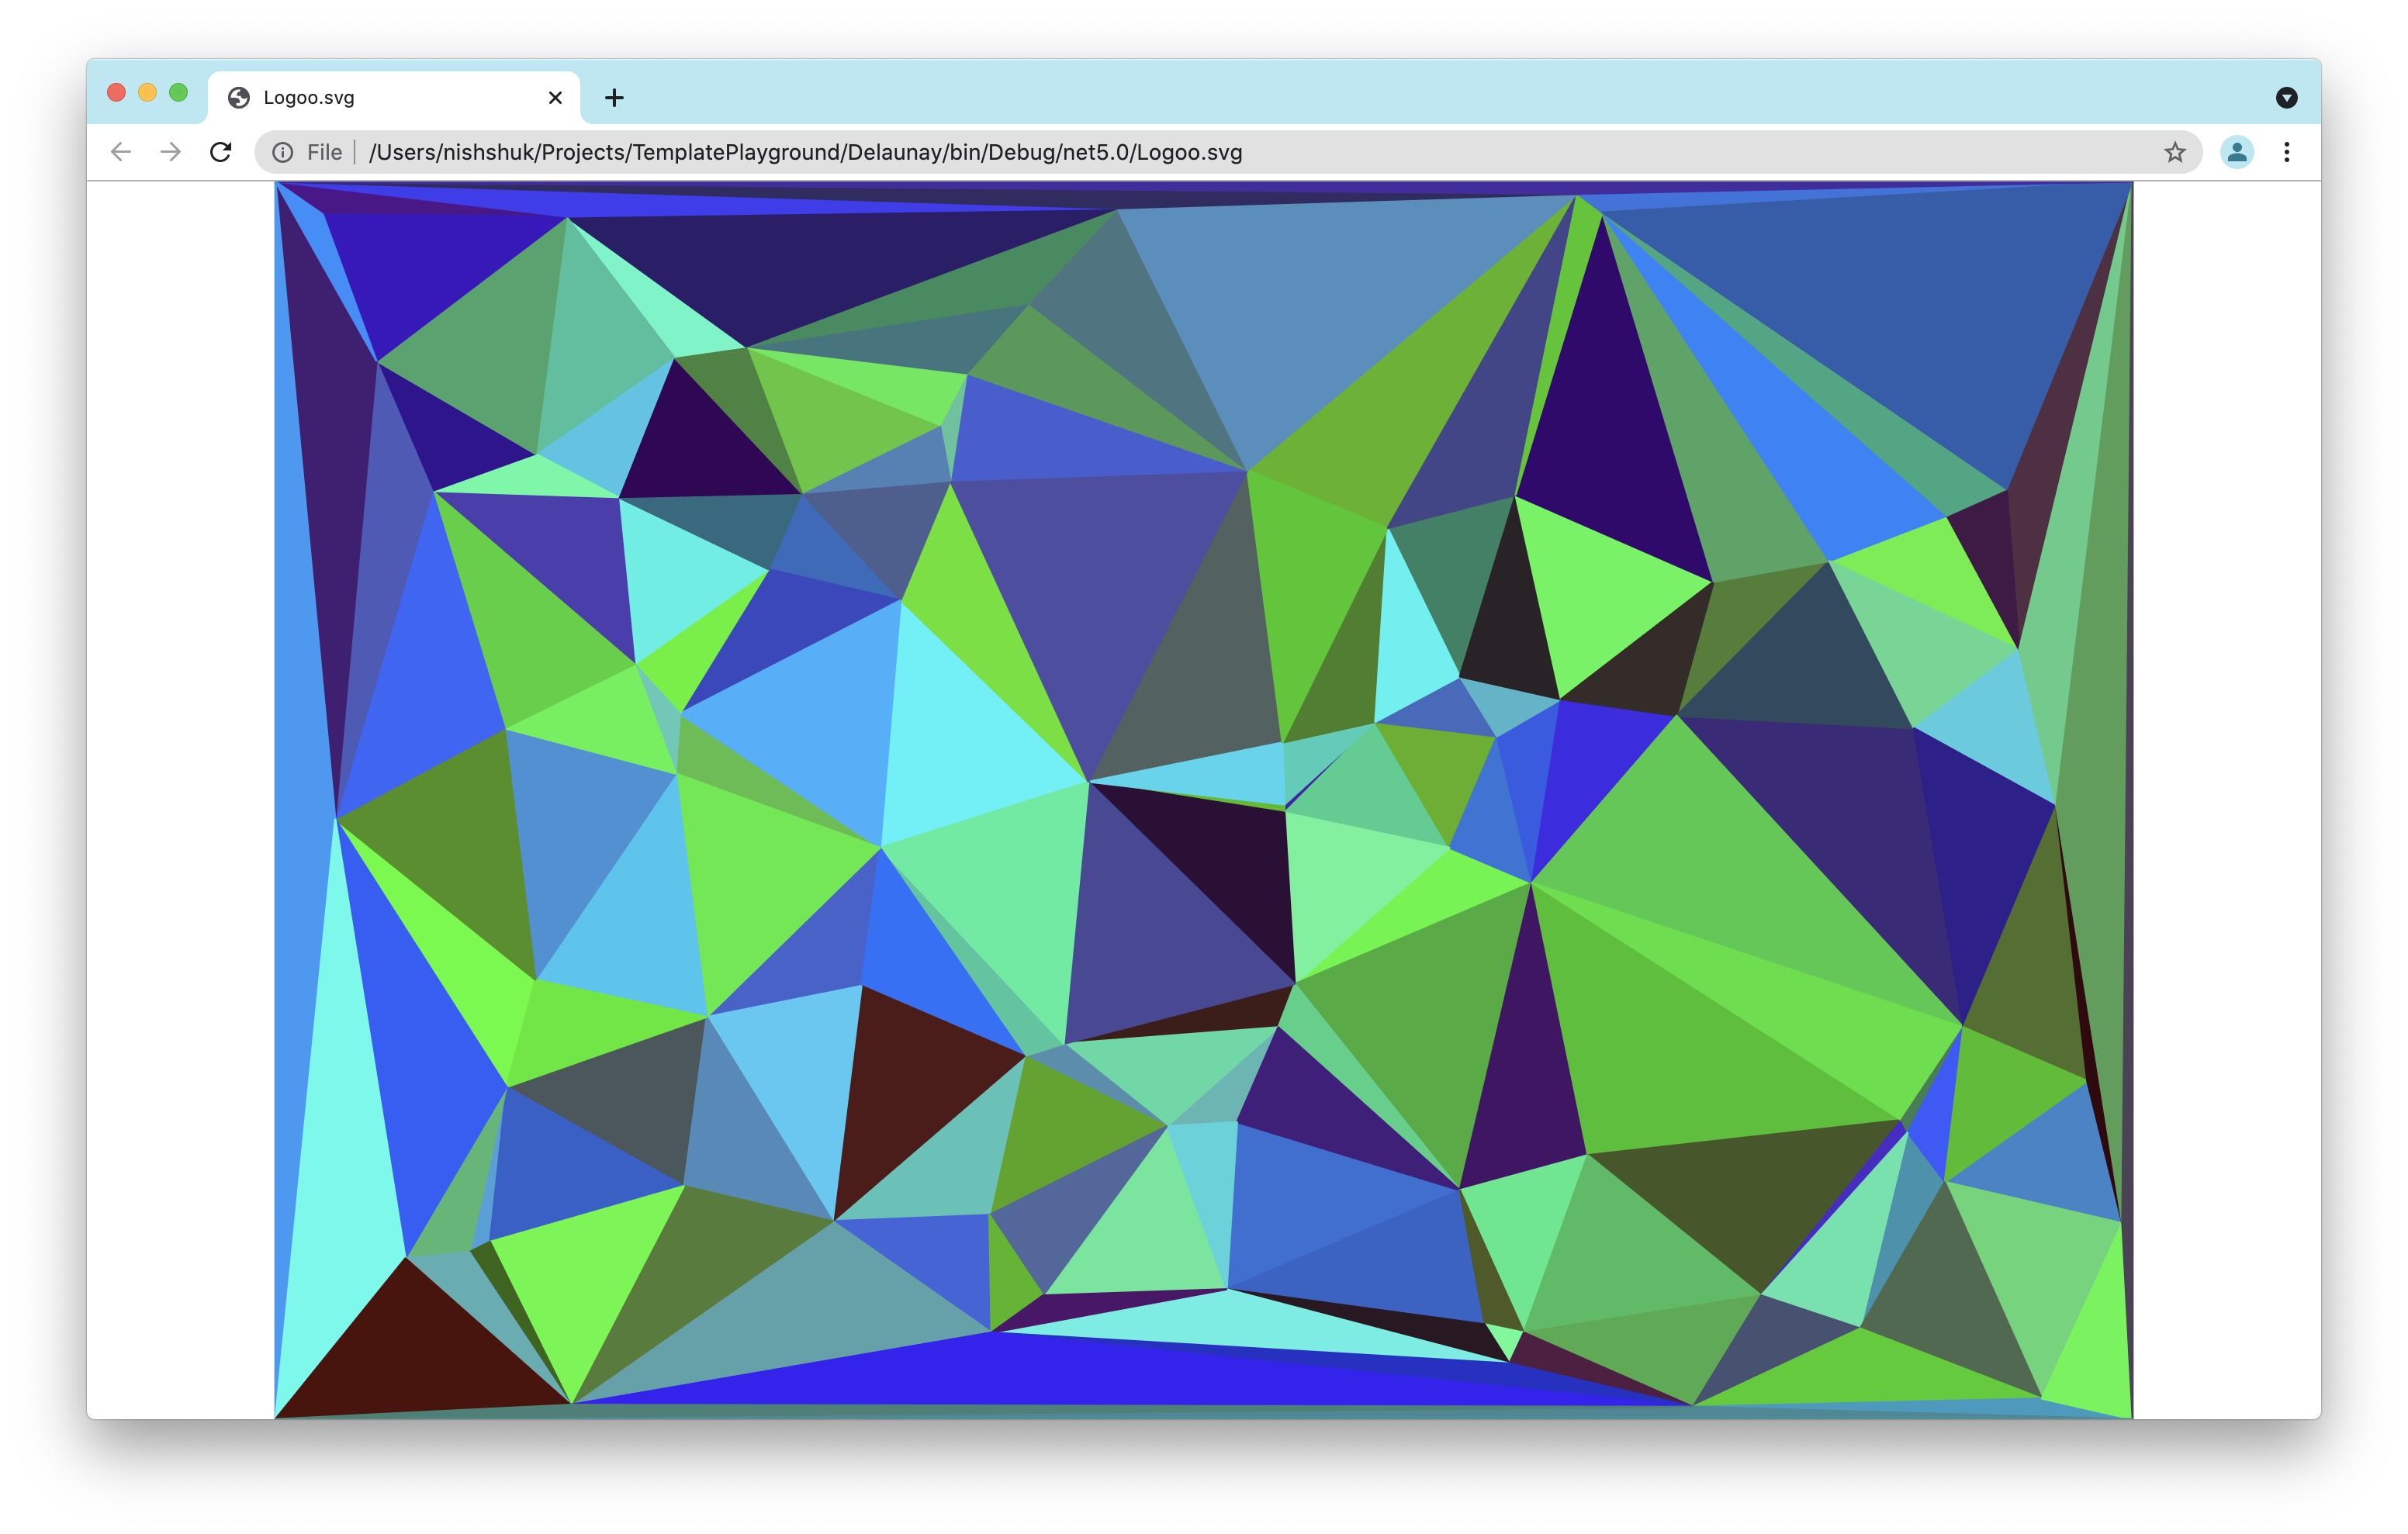This screenshot has height=1534, width=2408.
Task: Open the user profile avatar
Action: pos(2237,152)
